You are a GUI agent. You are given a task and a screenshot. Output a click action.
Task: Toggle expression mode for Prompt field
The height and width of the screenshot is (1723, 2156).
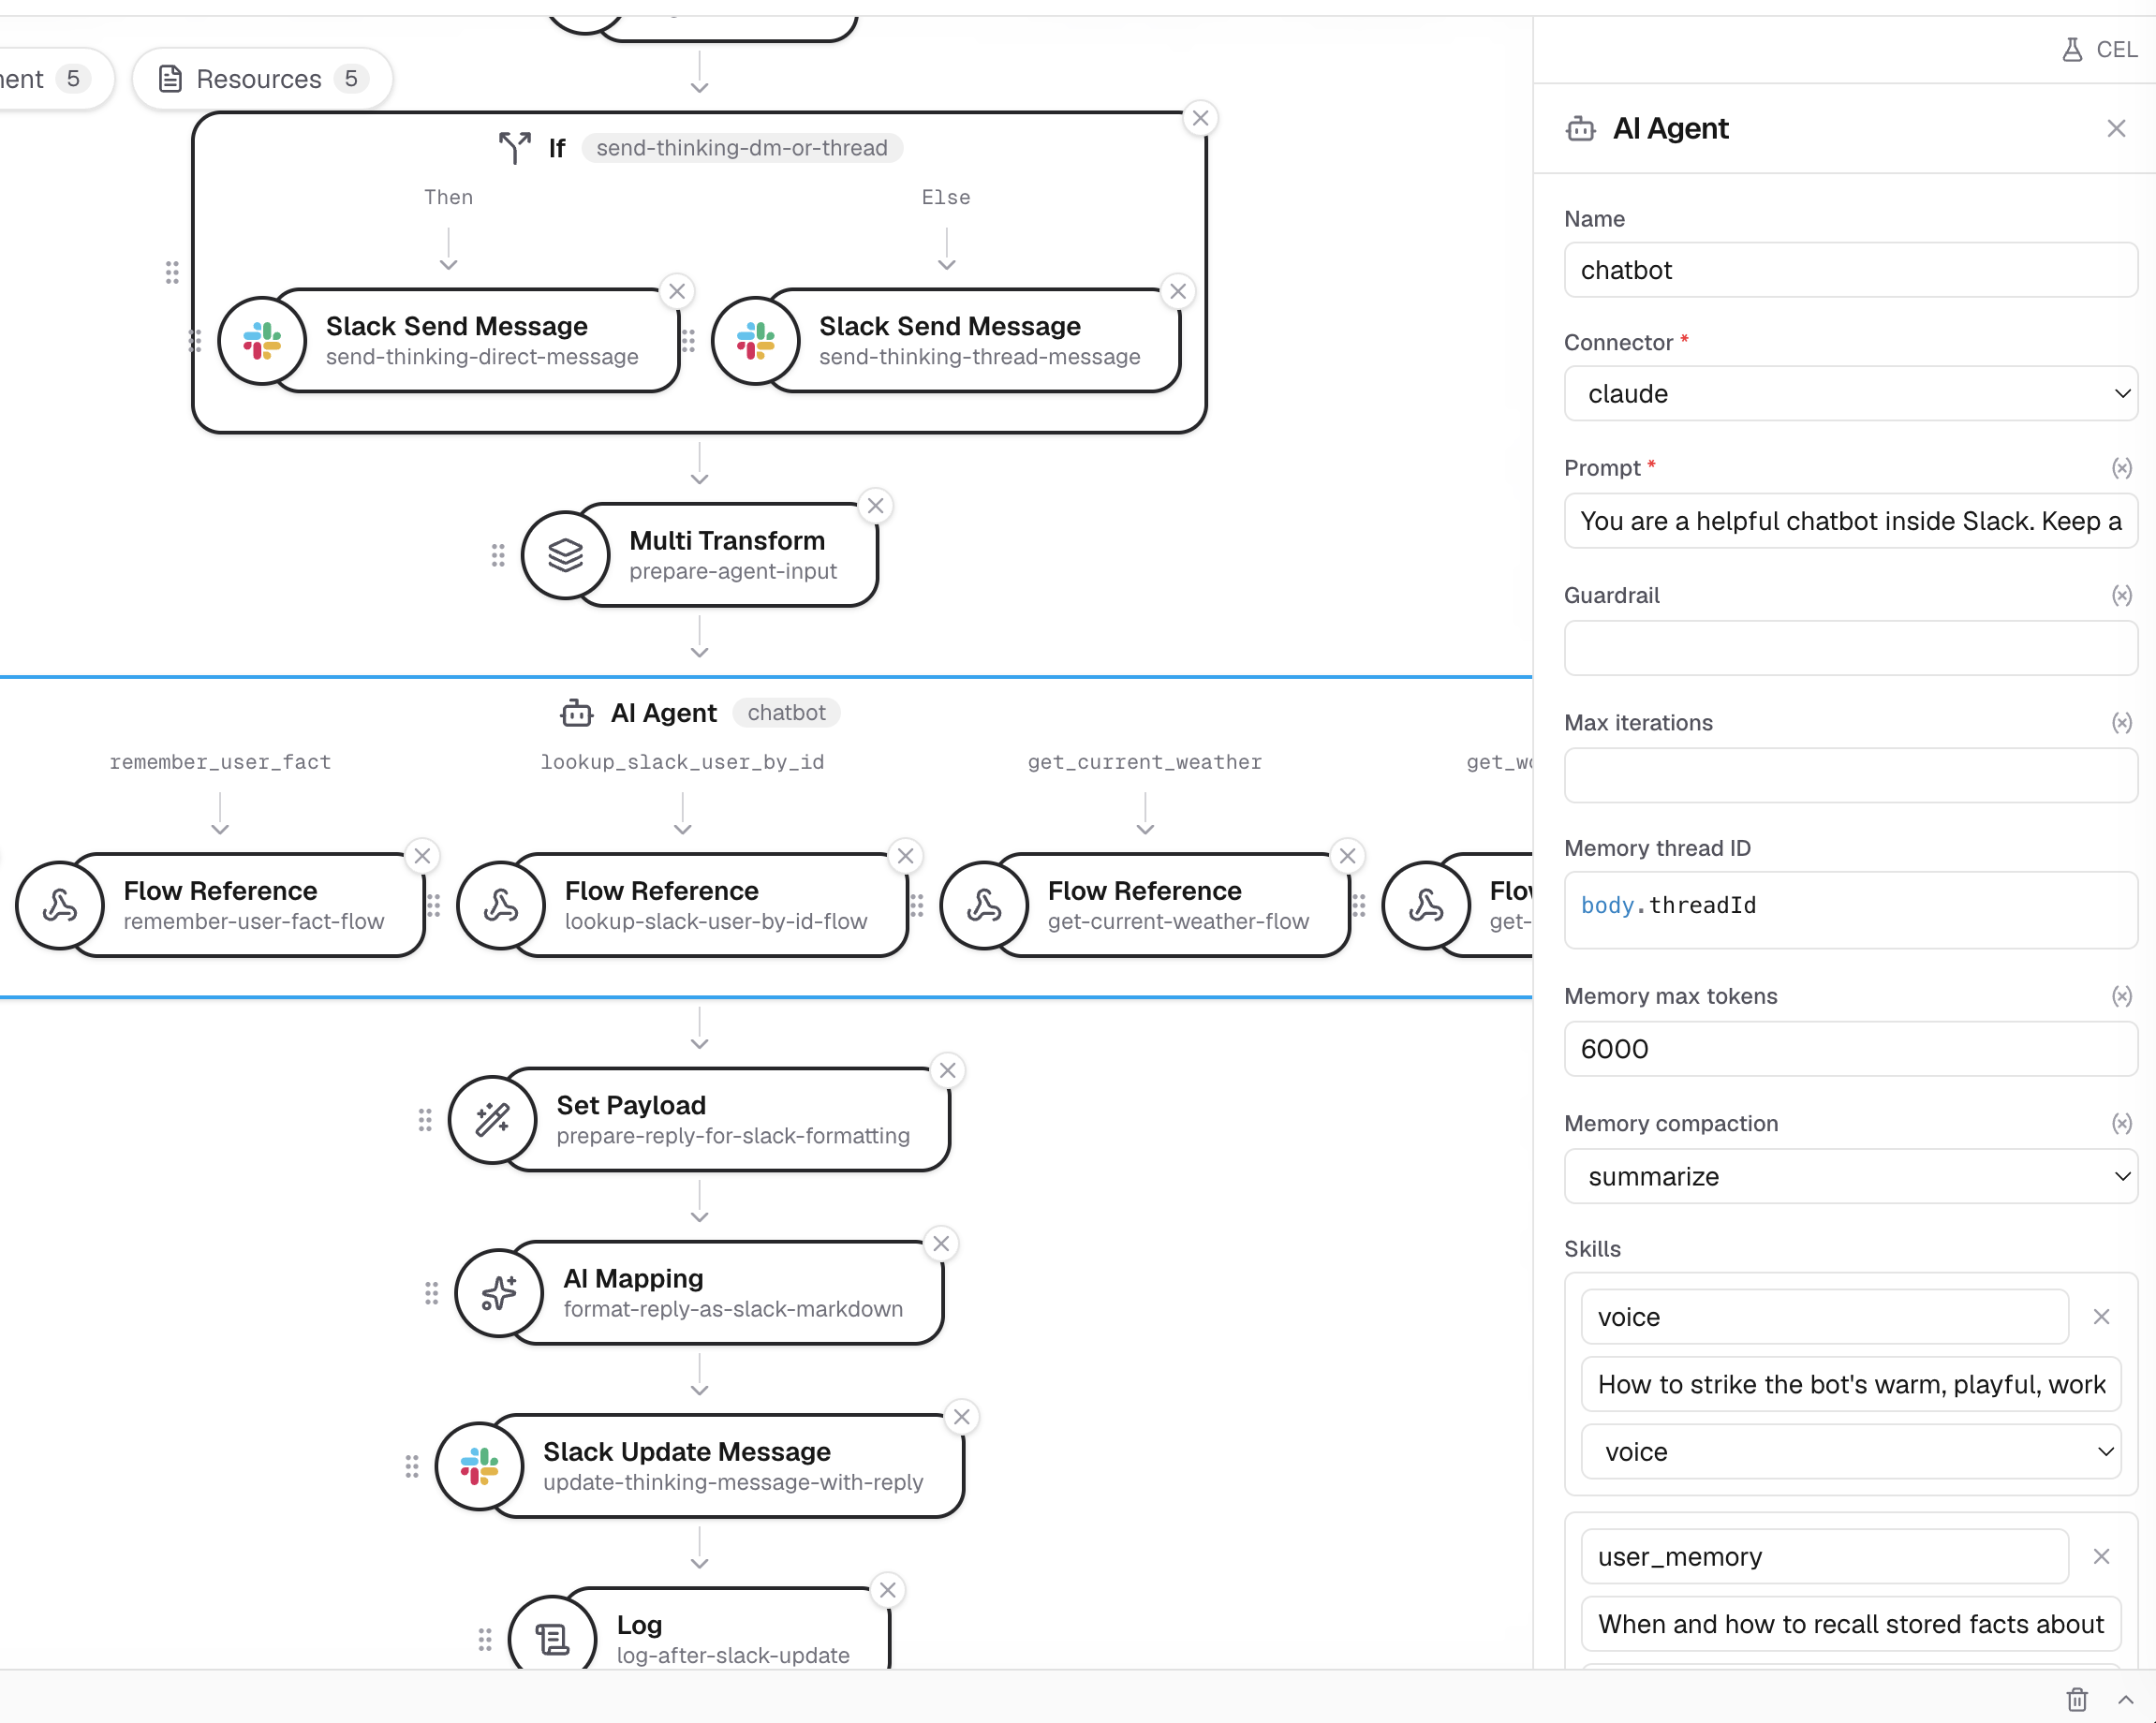[2121, 468]
